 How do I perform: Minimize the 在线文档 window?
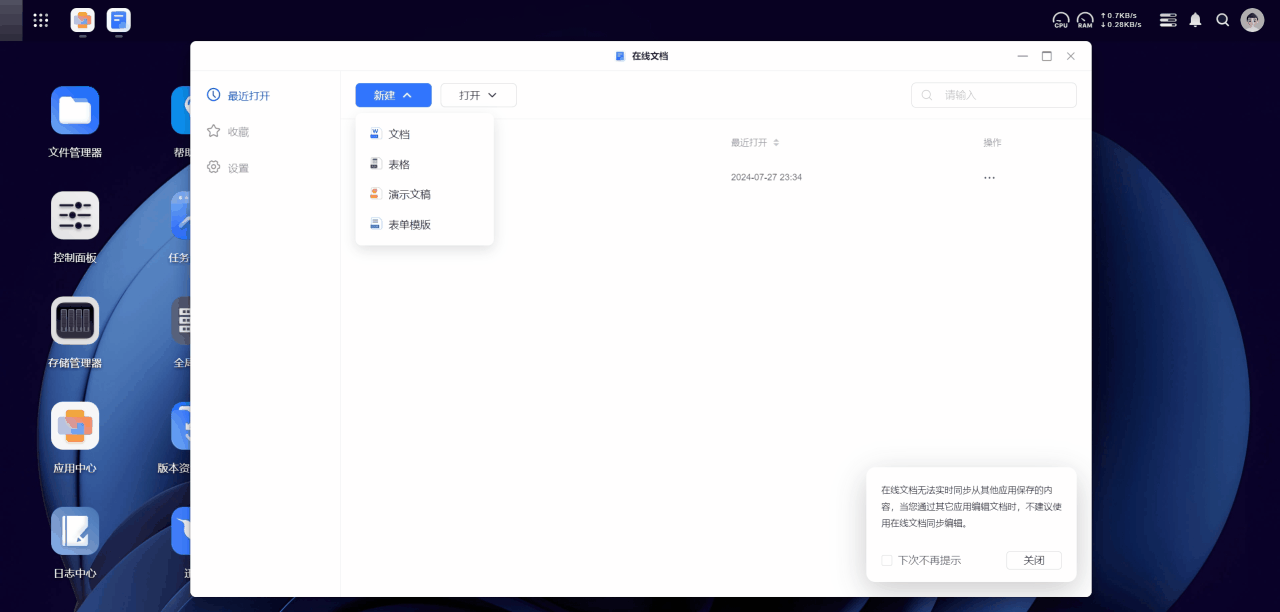[1022, 56]
